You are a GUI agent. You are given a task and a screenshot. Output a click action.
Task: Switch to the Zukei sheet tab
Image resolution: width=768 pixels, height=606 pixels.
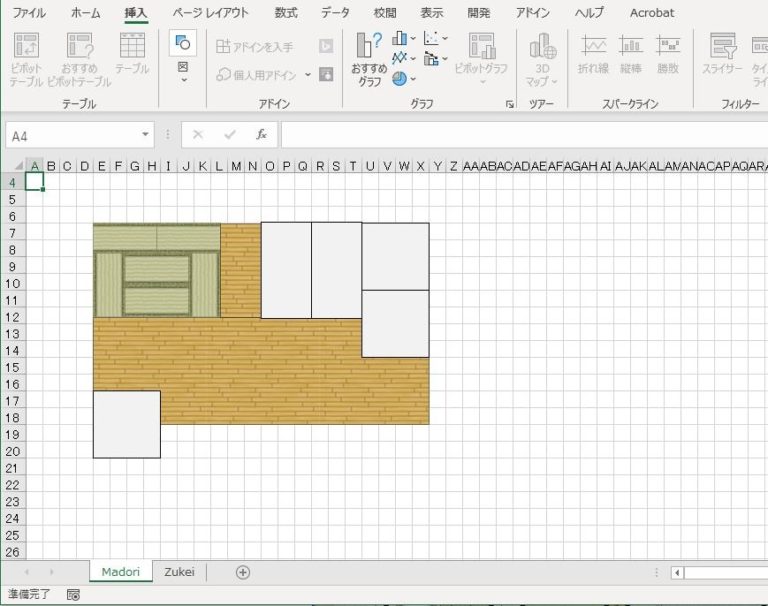179,572
